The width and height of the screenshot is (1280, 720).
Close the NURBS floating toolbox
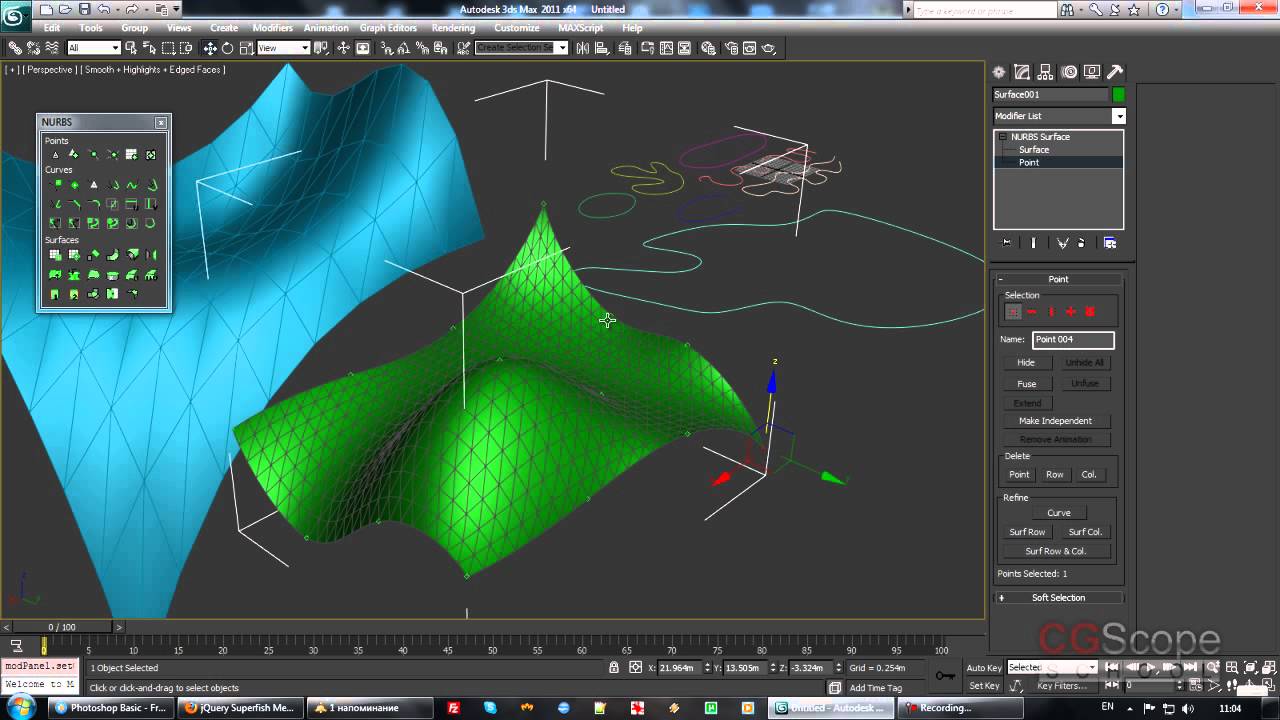[x=161, y=122]
